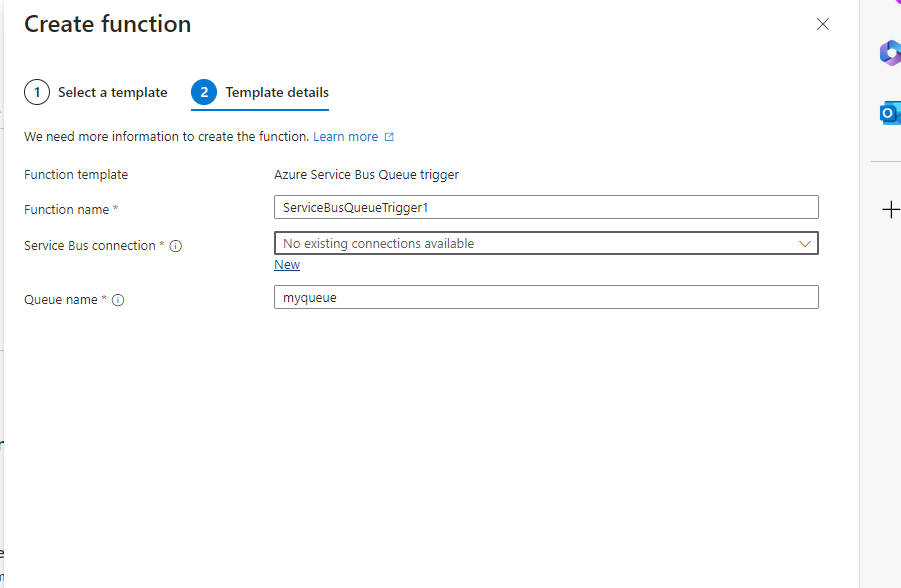Open the Microsoft 365 sidebar icon
The image size is (901, 588).
coord(890,53)
